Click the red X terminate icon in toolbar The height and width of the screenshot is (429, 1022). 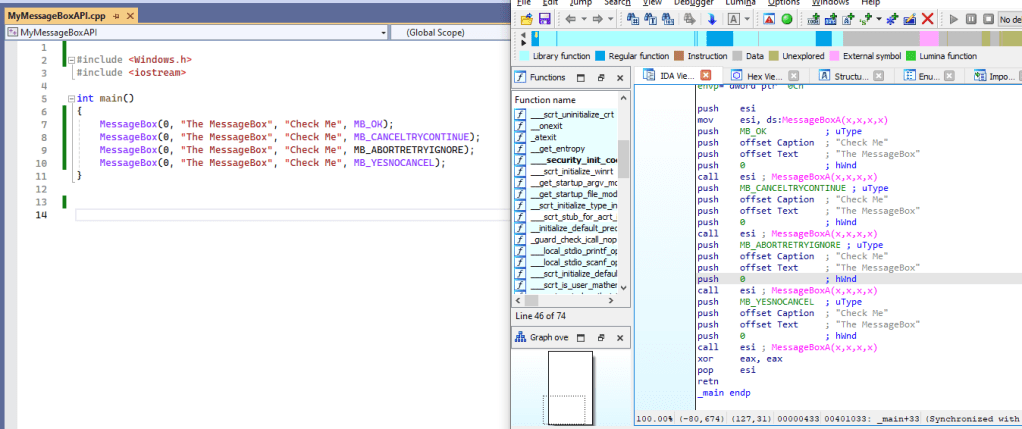tap(928, 19)
